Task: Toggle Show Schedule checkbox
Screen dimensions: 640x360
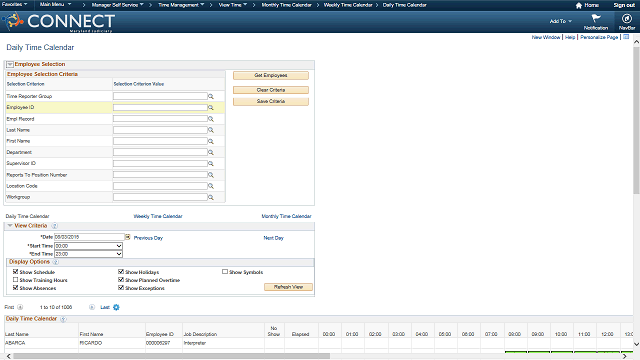Action: pyautogui.click(x=16, y=271)
